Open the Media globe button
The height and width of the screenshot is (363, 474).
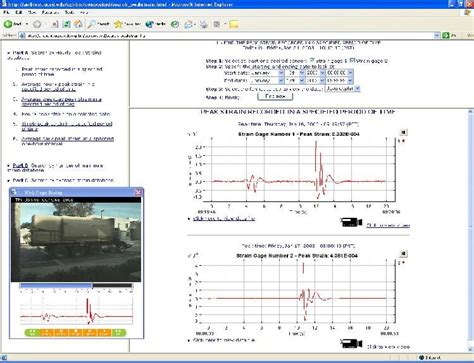(x=155, y=24)
